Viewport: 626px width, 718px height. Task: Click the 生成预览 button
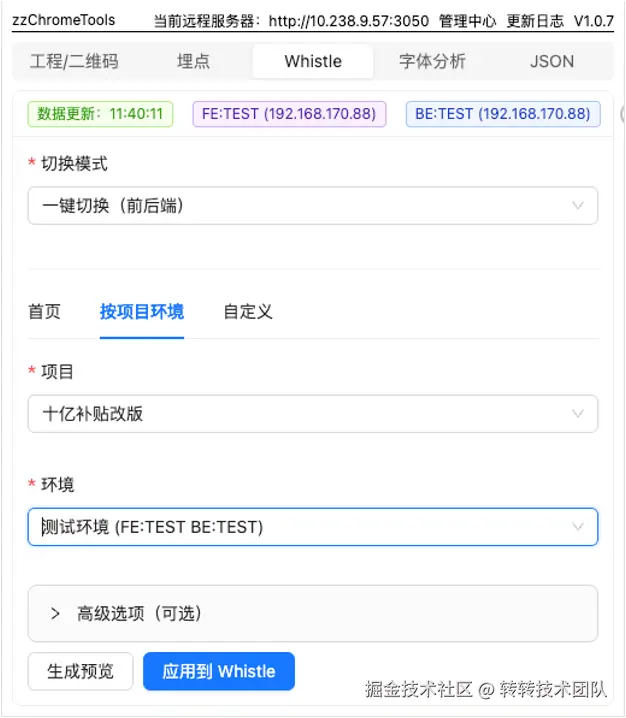coord(80,671)
